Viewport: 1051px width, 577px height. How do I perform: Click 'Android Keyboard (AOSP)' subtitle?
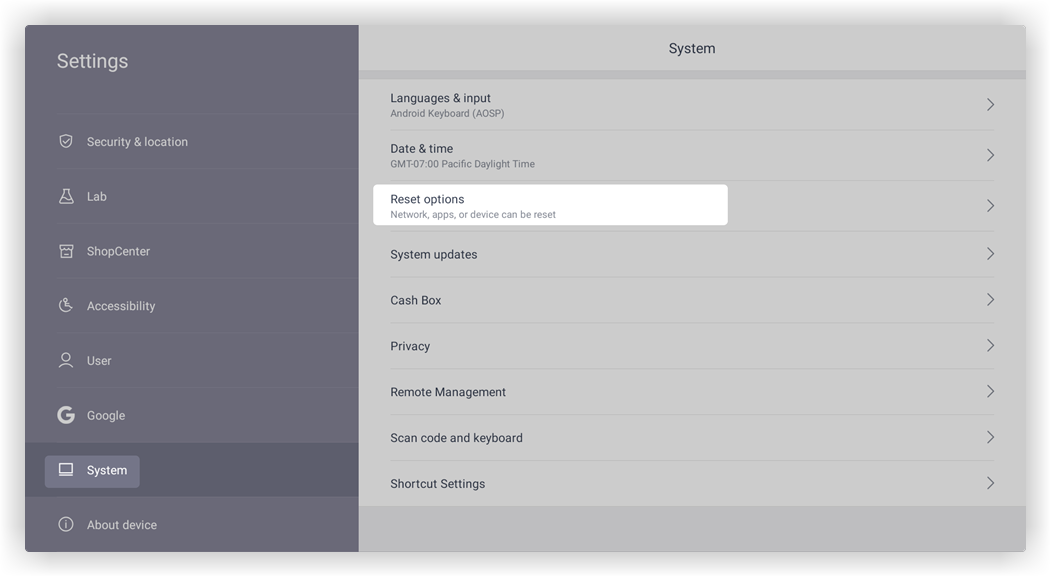pyautogui.click(x=447, y=113)
